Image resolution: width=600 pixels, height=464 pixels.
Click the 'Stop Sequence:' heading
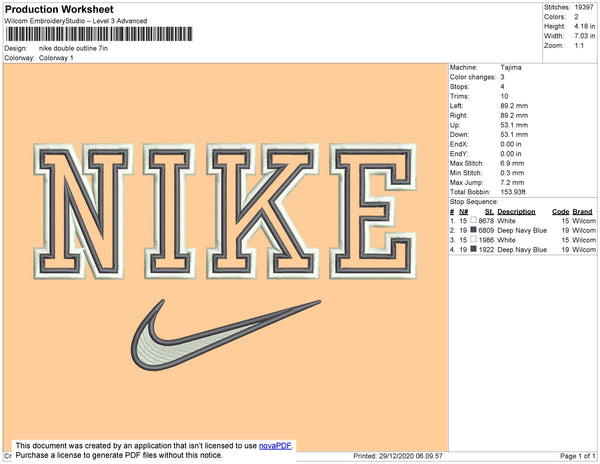(474, 202)
